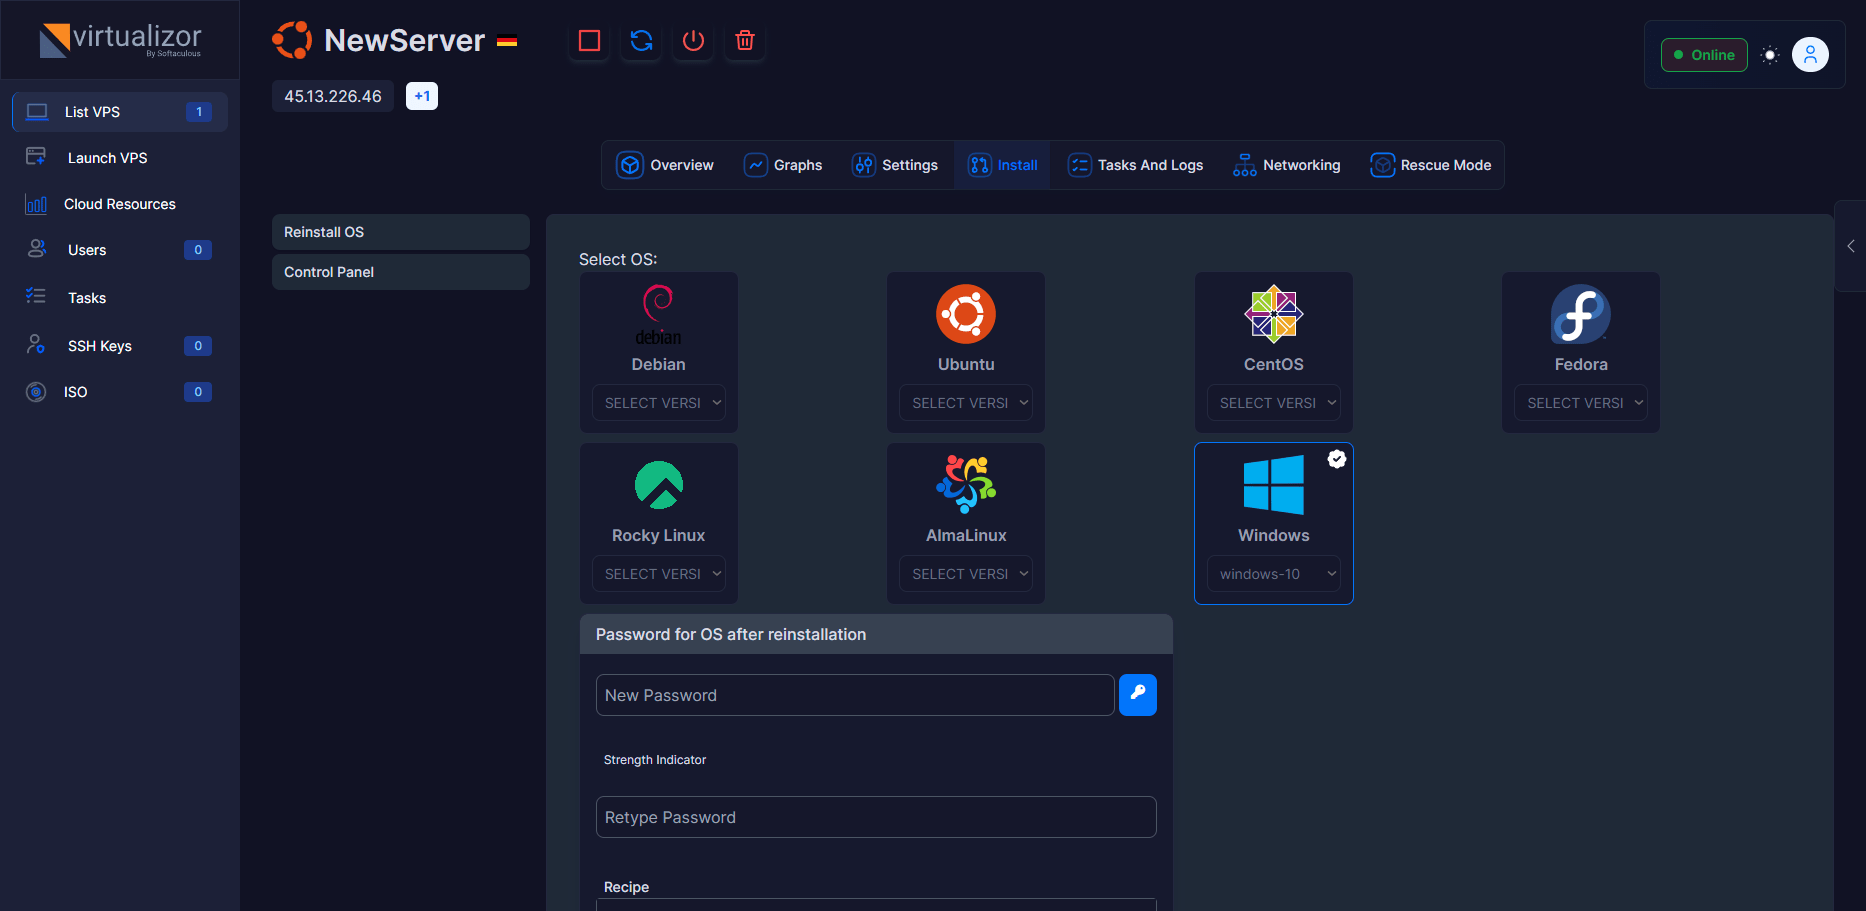
Task: Switch to the Networking tab
Action: coord(1287,165)
